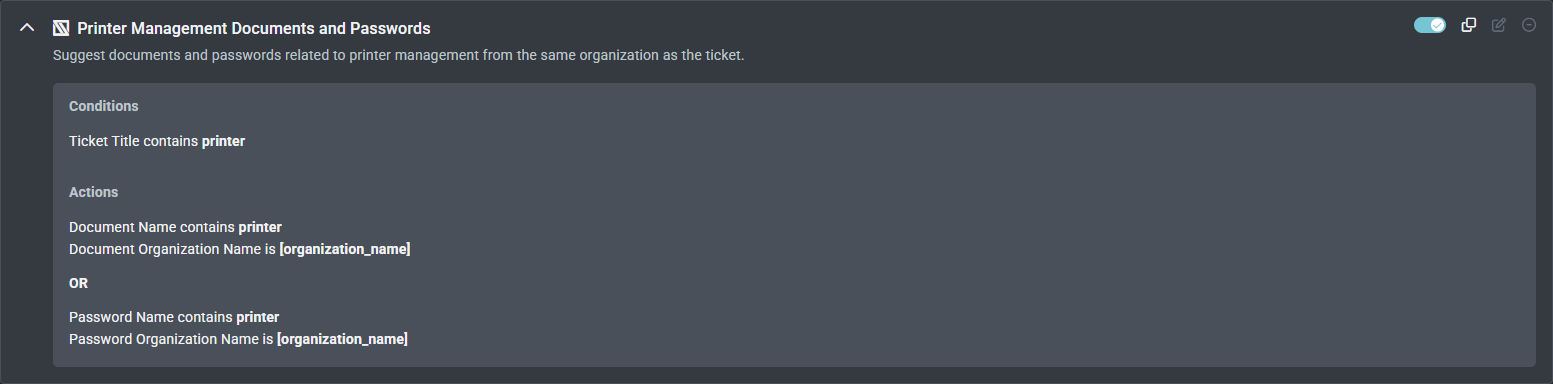The width and height of the screenshot is (1553, 384).
Task: Click the [organization_name] variable in the Password line
Action: tap(342, 339)
